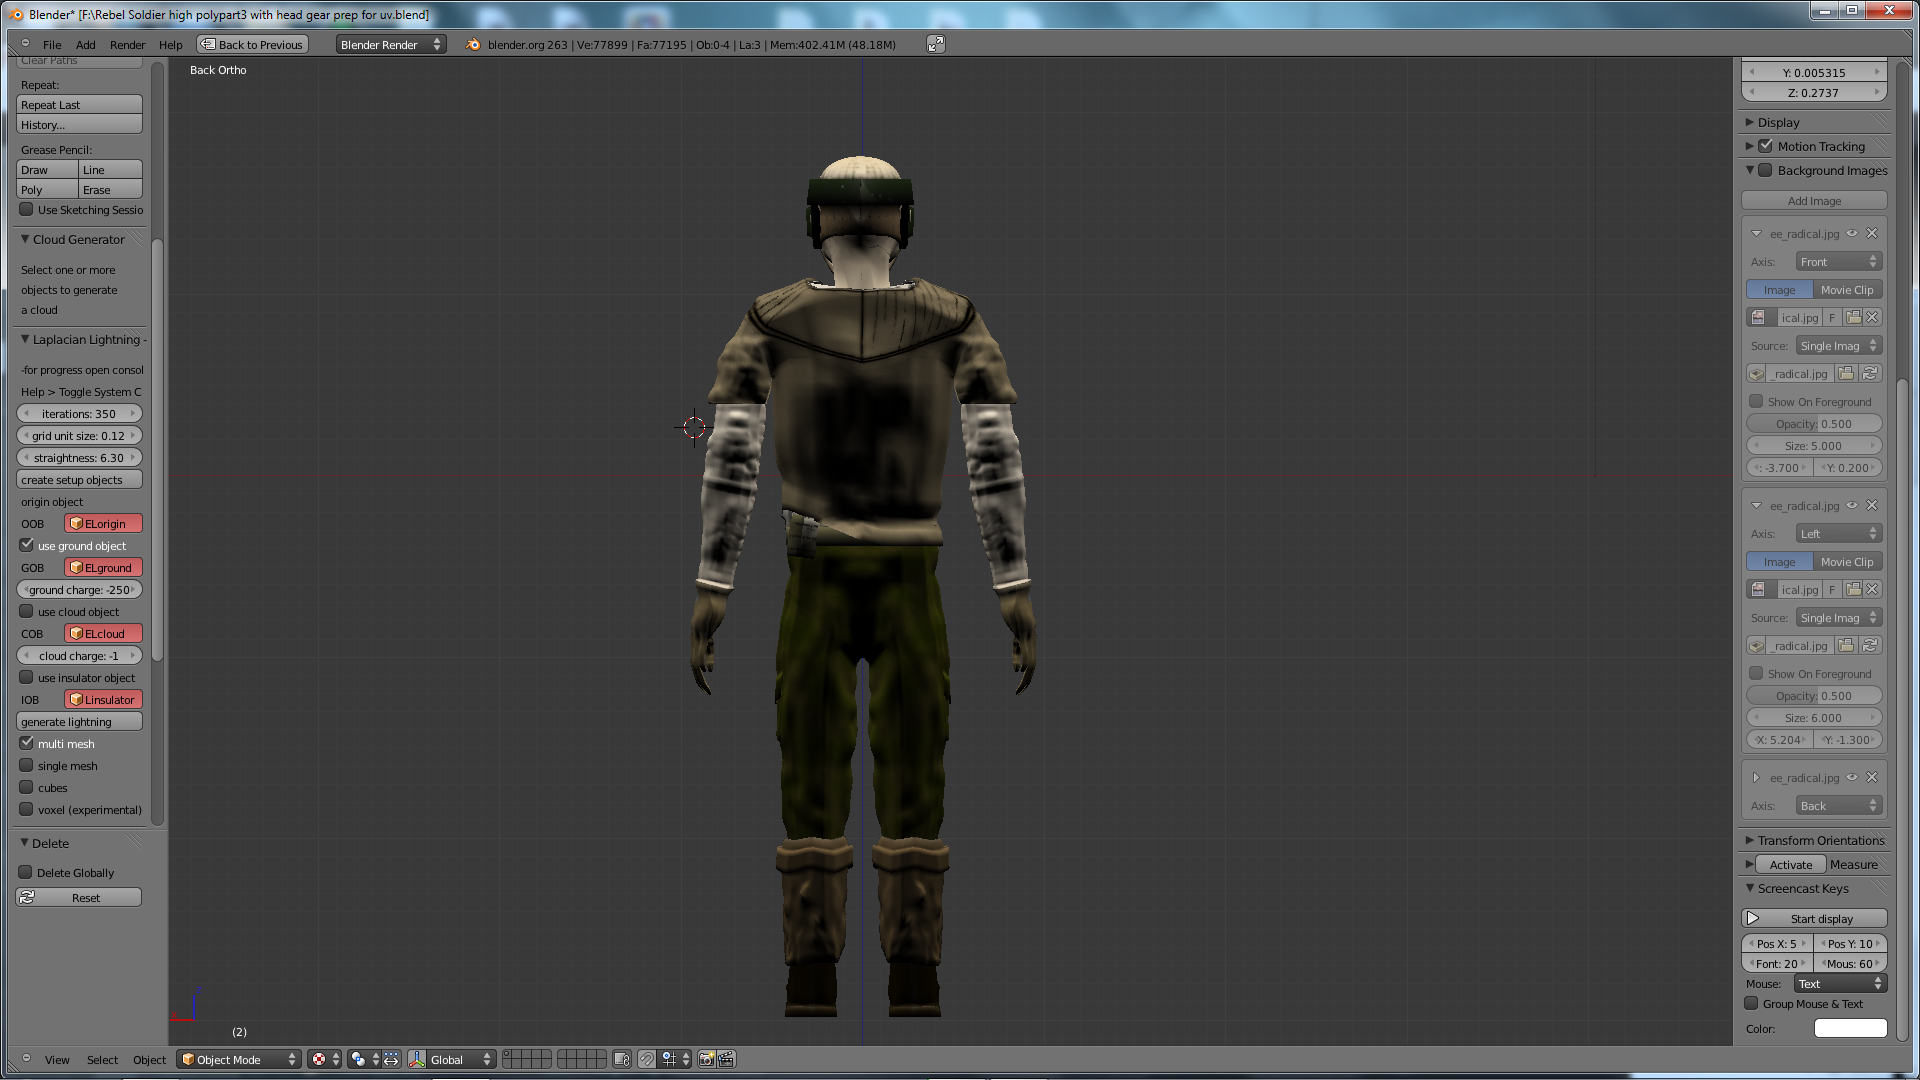Check single mesh option
The height and width of the screenshot is (1080, 1920).
point(27,765)
